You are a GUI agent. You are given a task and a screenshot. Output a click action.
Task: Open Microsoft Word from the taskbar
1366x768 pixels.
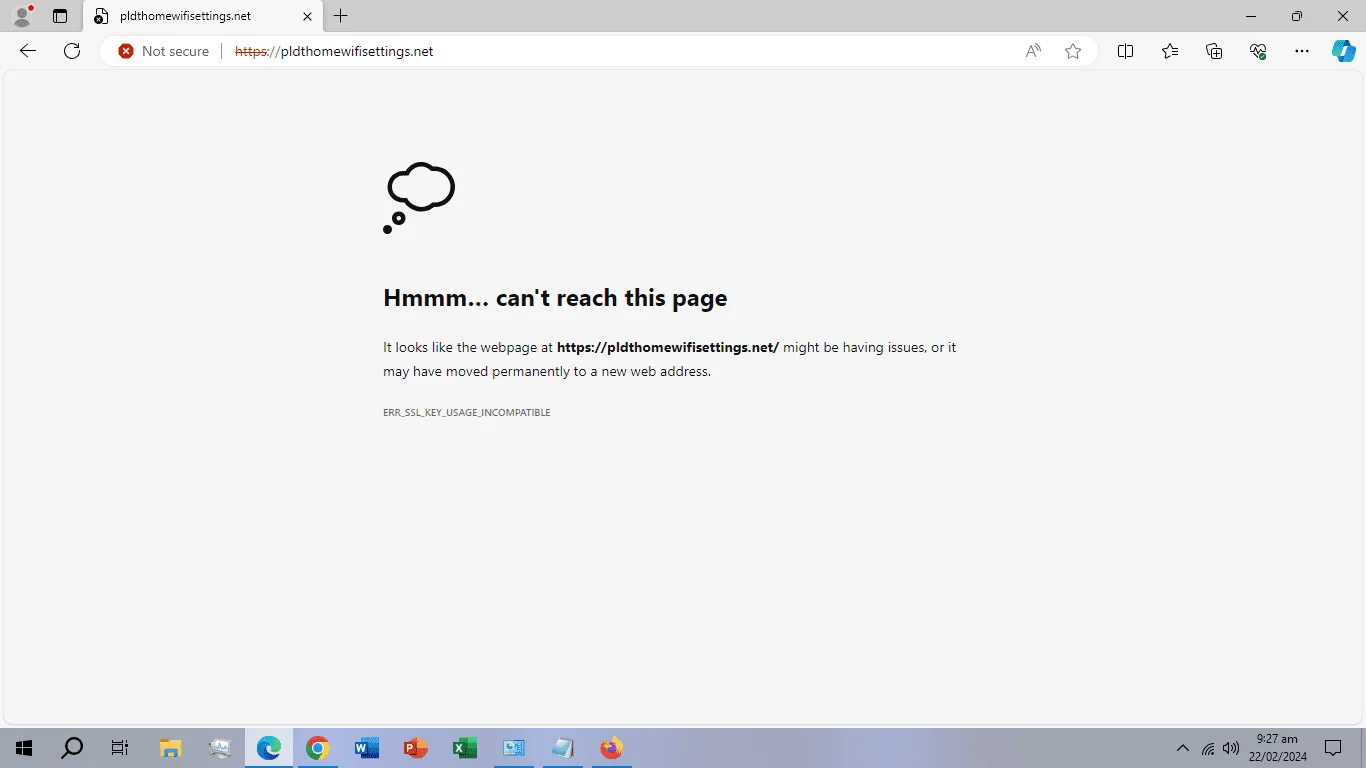pos(367,748)
